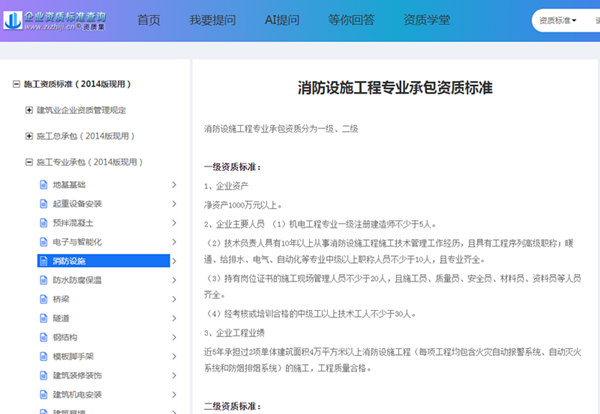Viewport: 600px width, 414px height.
Task: Click the 预拌混凝土 document icon
Action: click(x=43, y=223)
